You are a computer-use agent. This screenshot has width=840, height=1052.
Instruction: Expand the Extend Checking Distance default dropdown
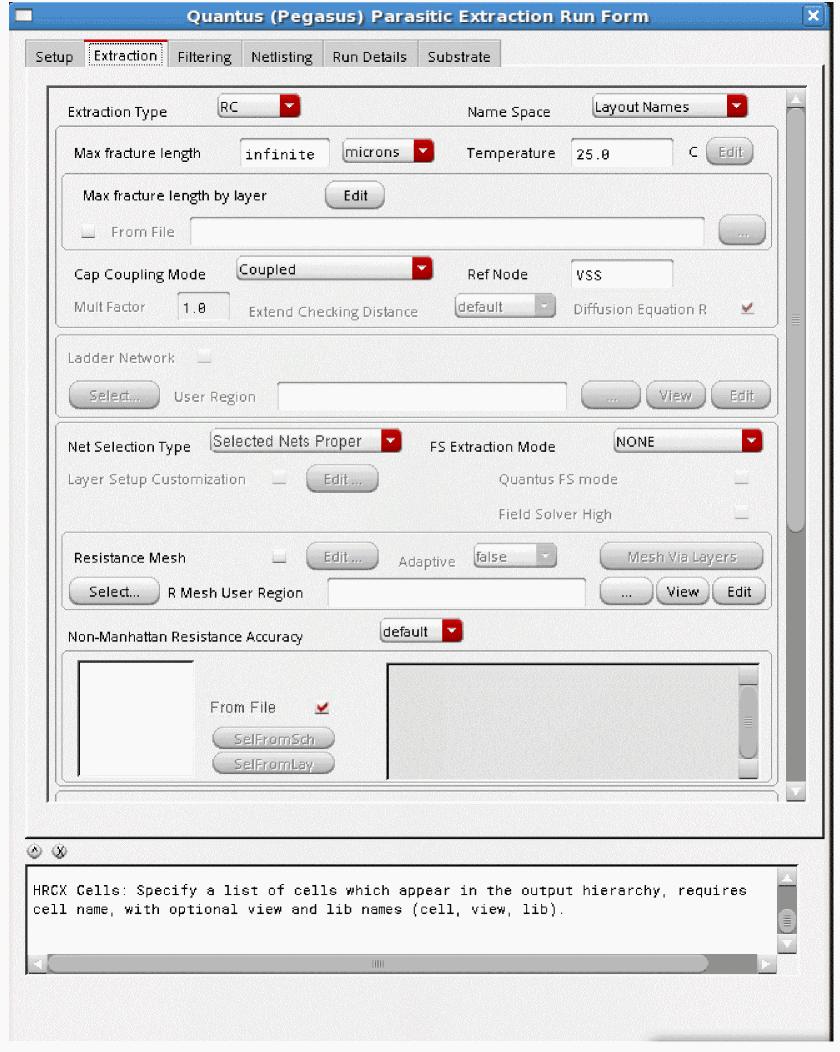(505, 307)
